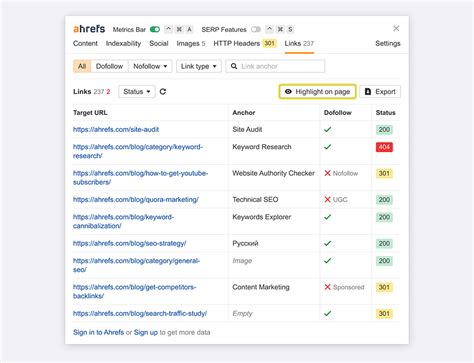Click the red Nofollow cross icon
The image size is (474, 363).
327,173
